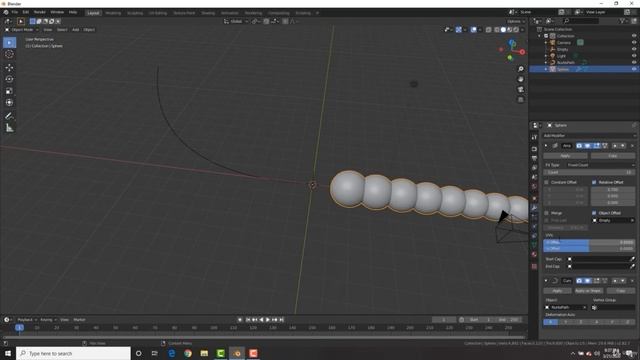Open the File menu
The image size is (640, 360).
point(14,12)
